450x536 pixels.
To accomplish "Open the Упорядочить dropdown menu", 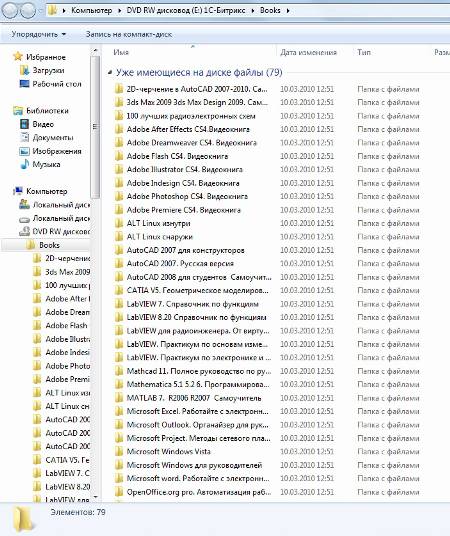I will coord(39,34).
